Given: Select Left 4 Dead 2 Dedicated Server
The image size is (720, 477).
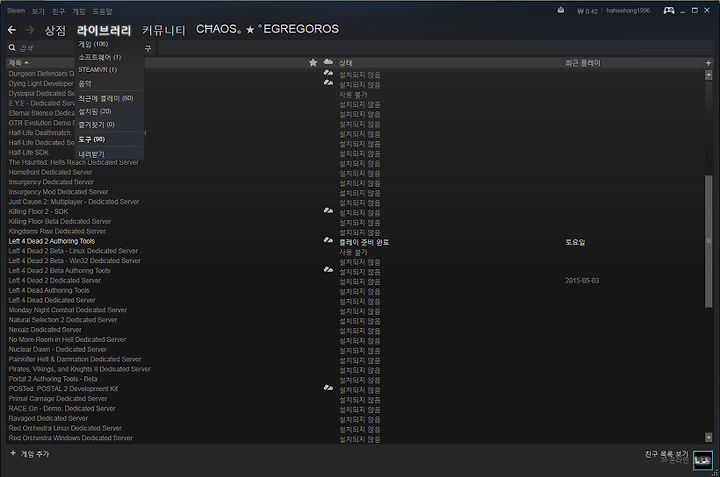Looking at the screenshot, I should pyautogui.click(x=55, y=281).
